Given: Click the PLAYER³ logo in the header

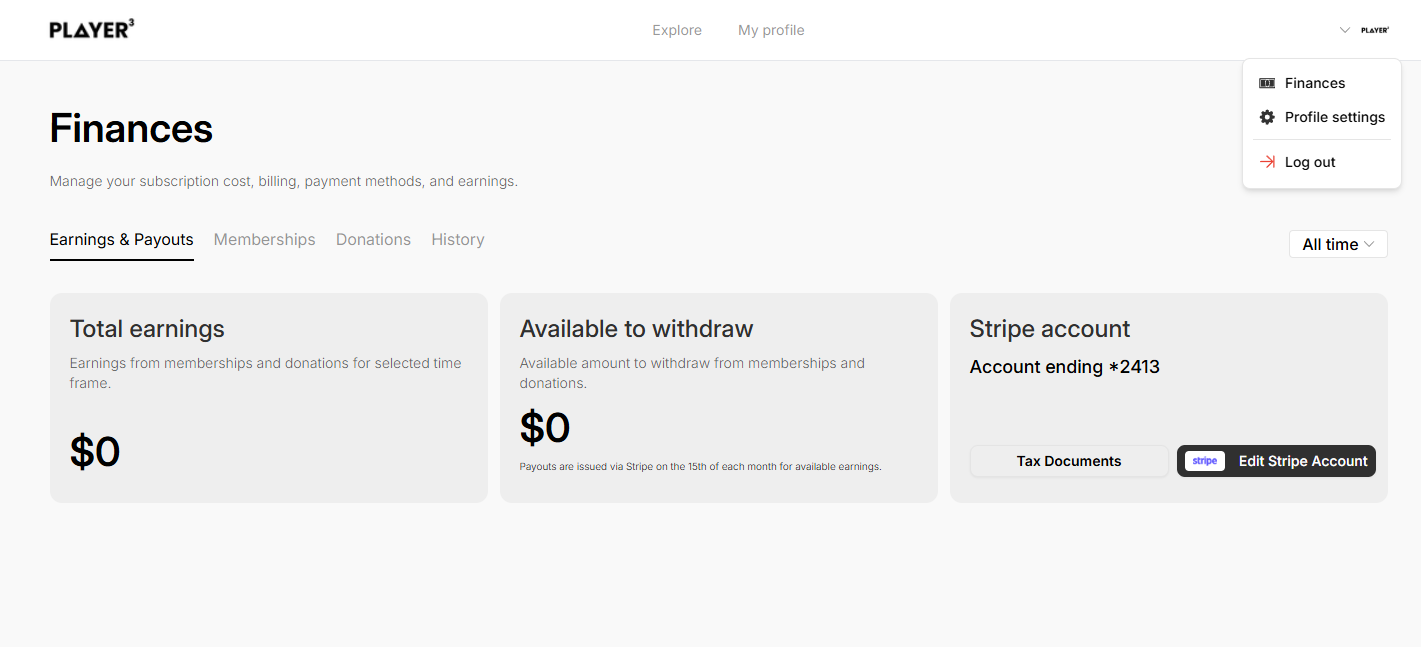Looking at the screenshot, I should click(x=92, y=30).
